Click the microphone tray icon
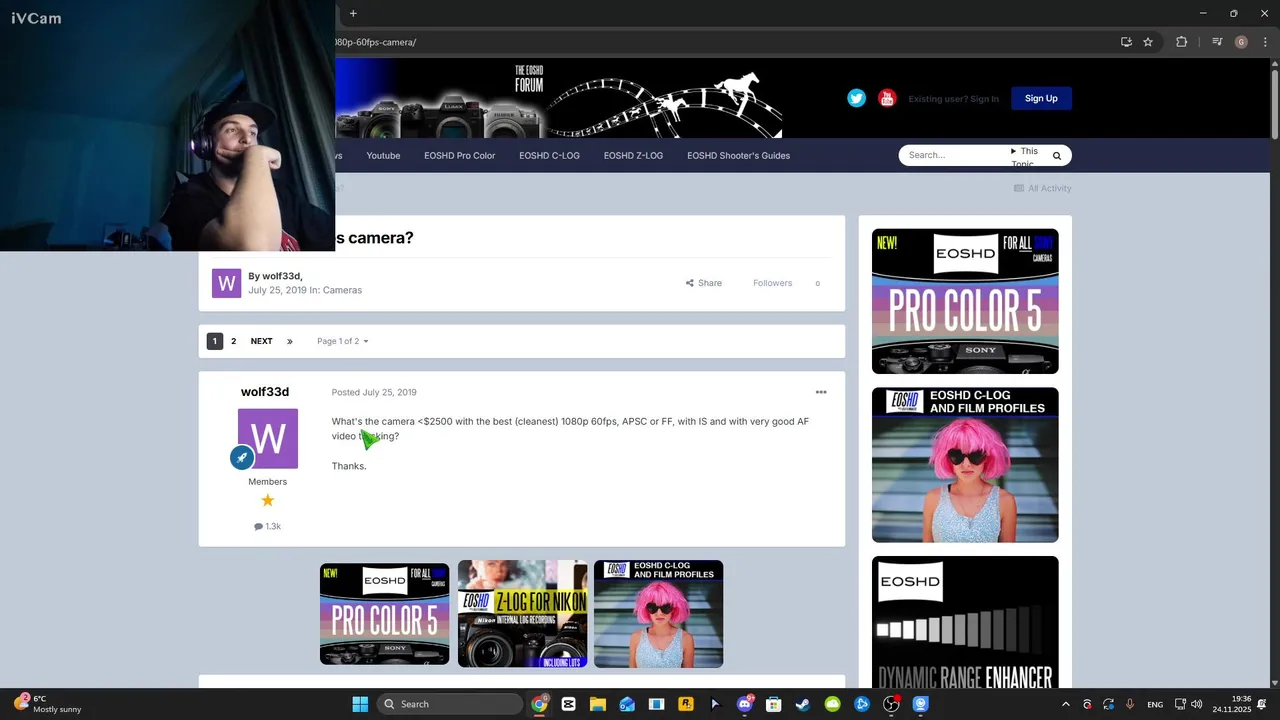This screenshot has height=720, width=1280. click(x=1130, y=704)
